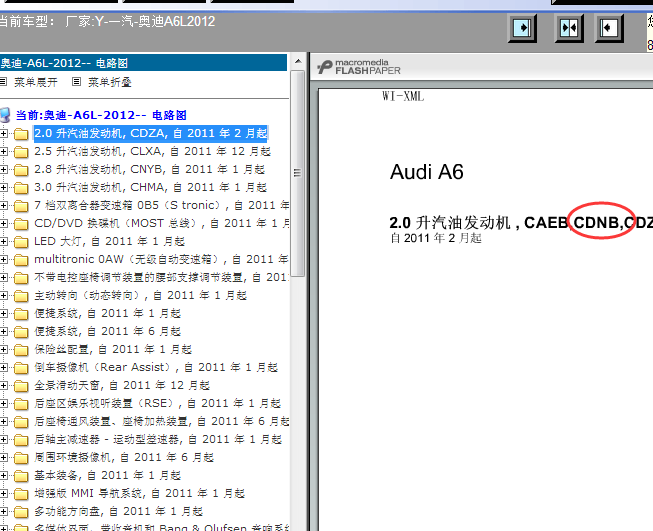Open LED 大灯 entry
The width and height of the screenshot is (653, 531).
[x=110, y=241]
